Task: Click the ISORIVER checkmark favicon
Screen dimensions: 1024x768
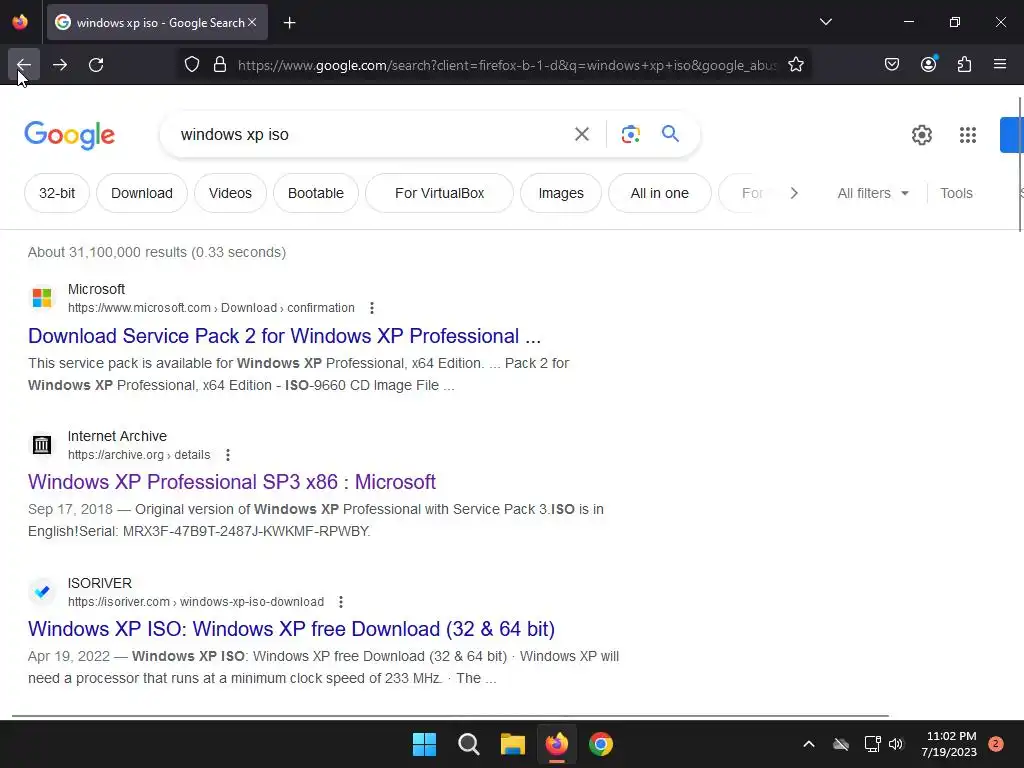Action: [42, 592]
